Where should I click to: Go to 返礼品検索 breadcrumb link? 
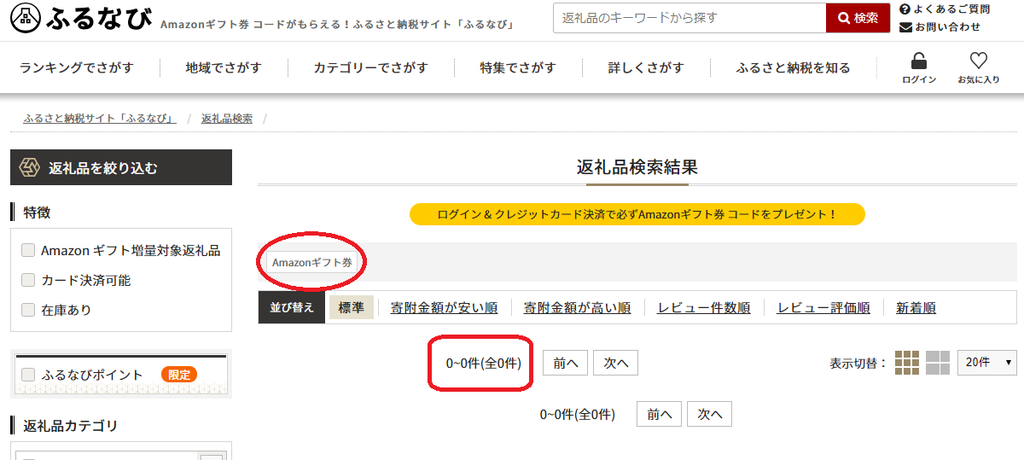click(227, 119)
